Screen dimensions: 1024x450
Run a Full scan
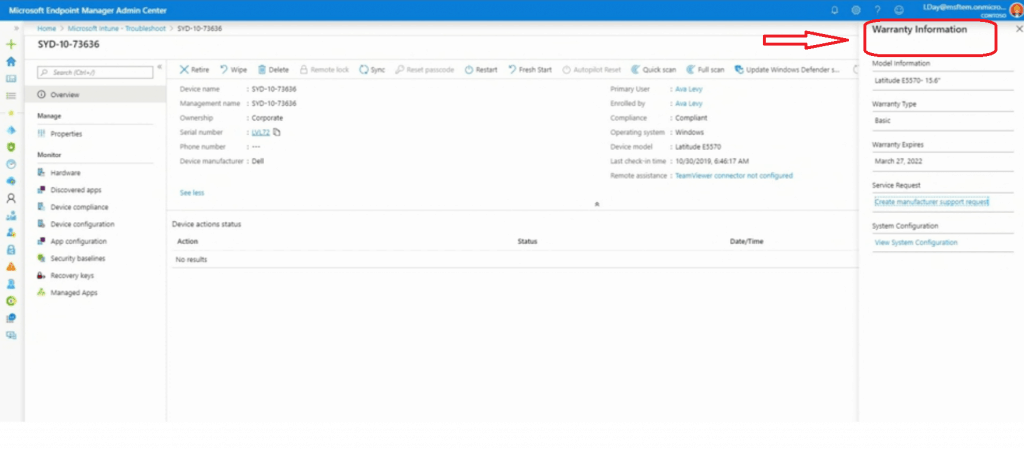coord(705,70)
